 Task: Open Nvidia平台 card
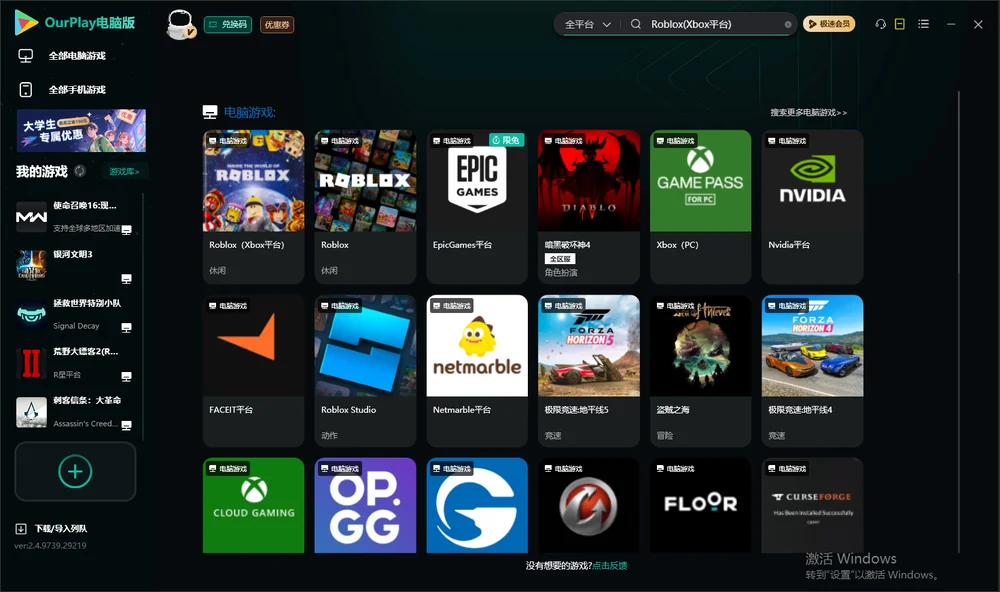(812, 207)
